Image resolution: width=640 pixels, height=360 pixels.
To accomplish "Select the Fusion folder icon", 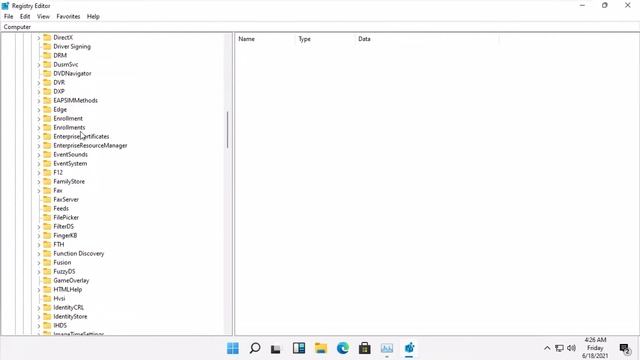I will (47, 262).
